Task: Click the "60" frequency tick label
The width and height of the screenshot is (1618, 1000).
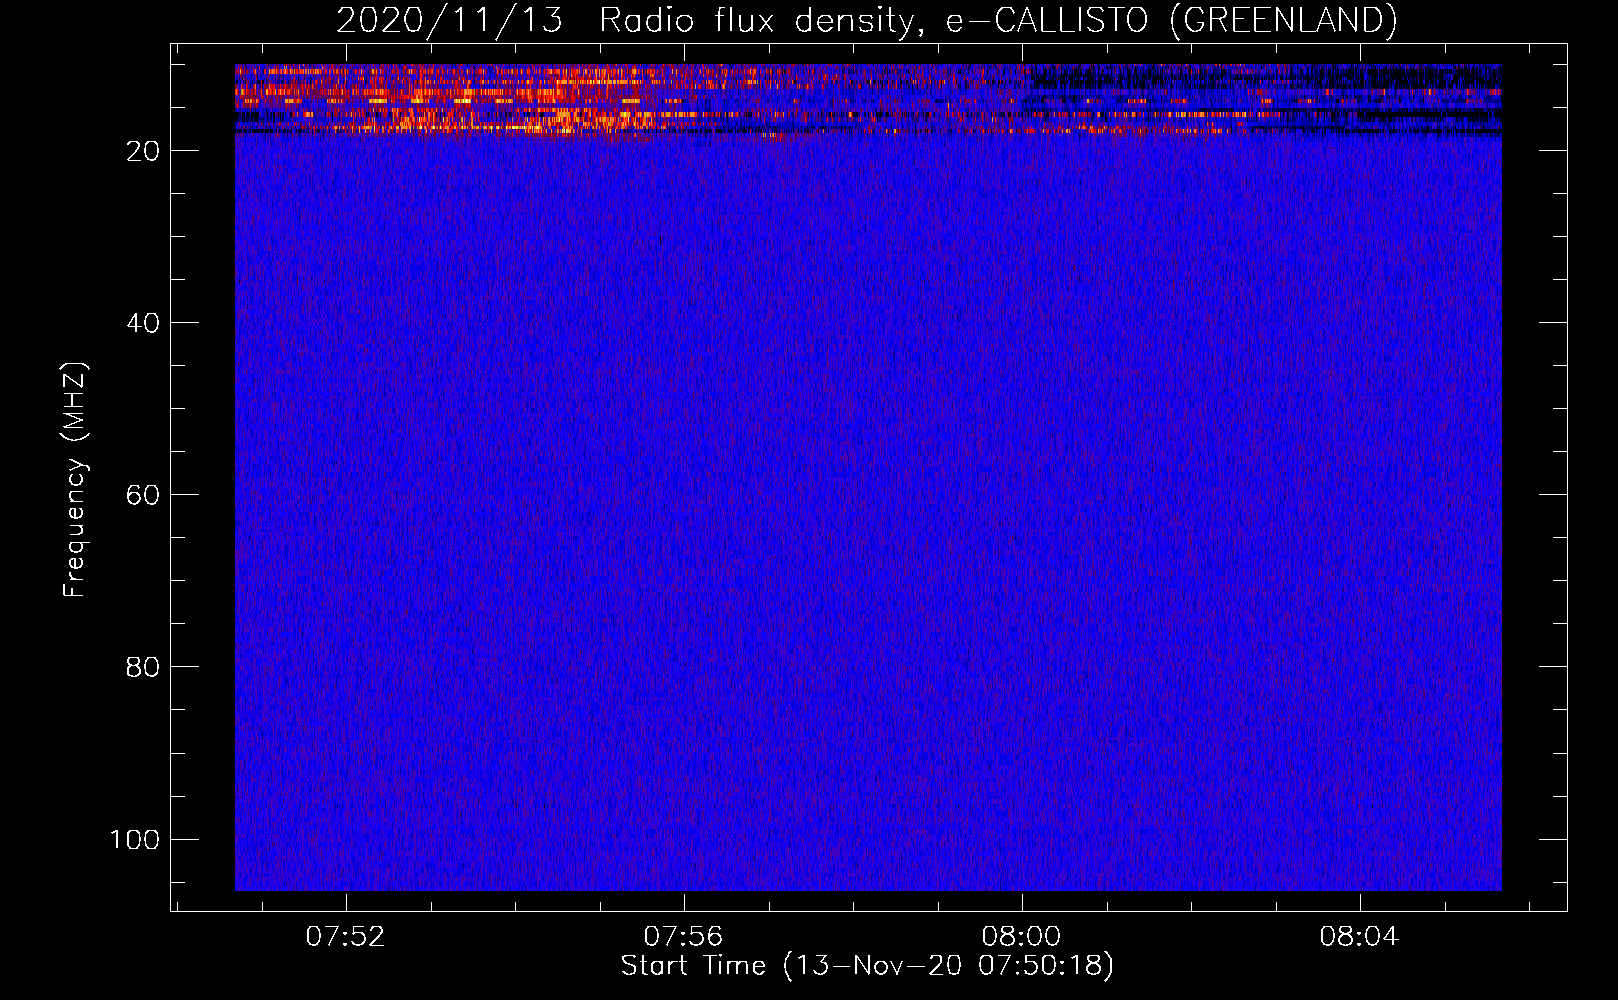Action: [x=143, y=495]
